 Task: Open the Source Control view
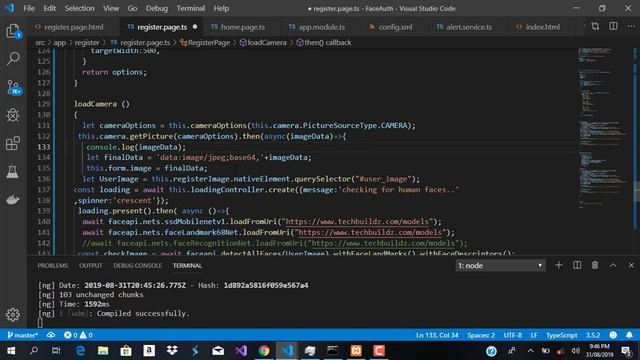[13, 87]
